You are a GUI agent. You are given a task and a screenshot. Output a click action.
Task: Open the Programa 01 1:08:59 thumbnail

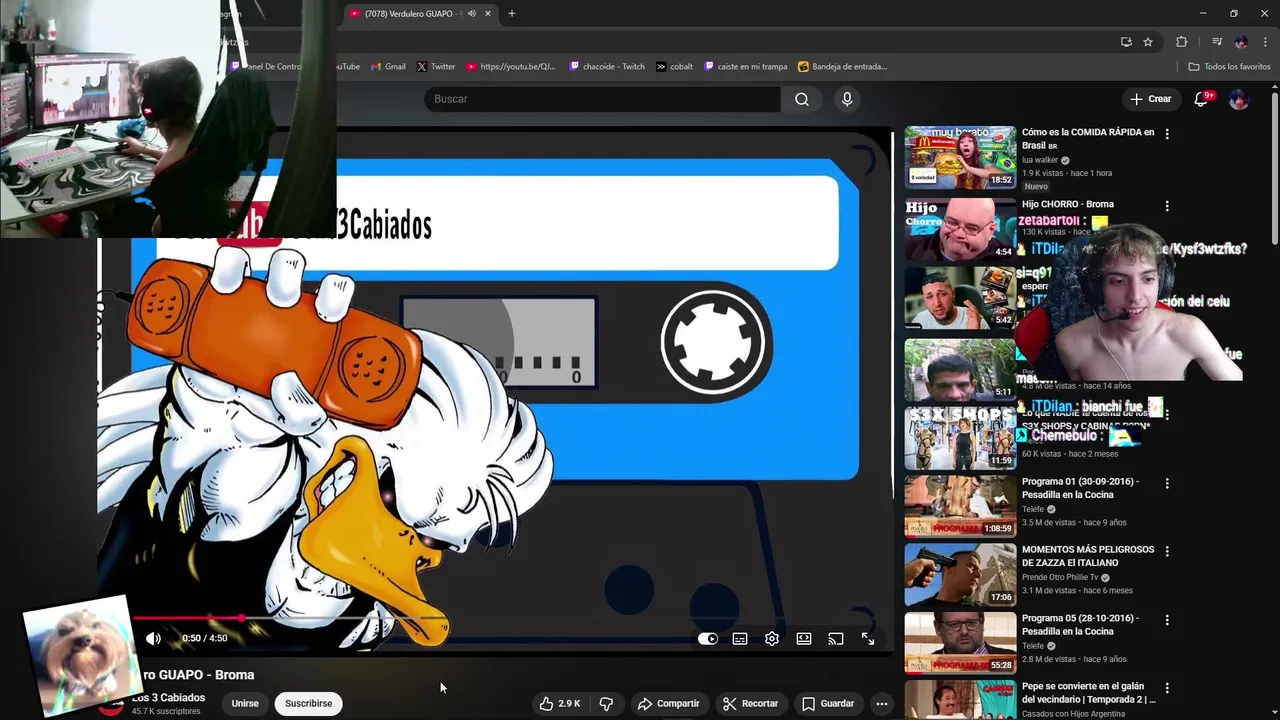tap(960, 506)
